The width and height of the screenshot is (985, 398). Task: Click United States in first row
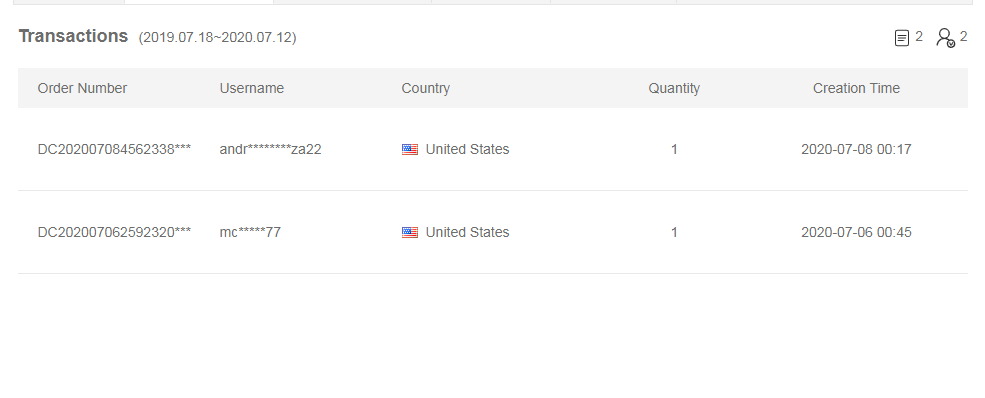(x=467, y=149)
